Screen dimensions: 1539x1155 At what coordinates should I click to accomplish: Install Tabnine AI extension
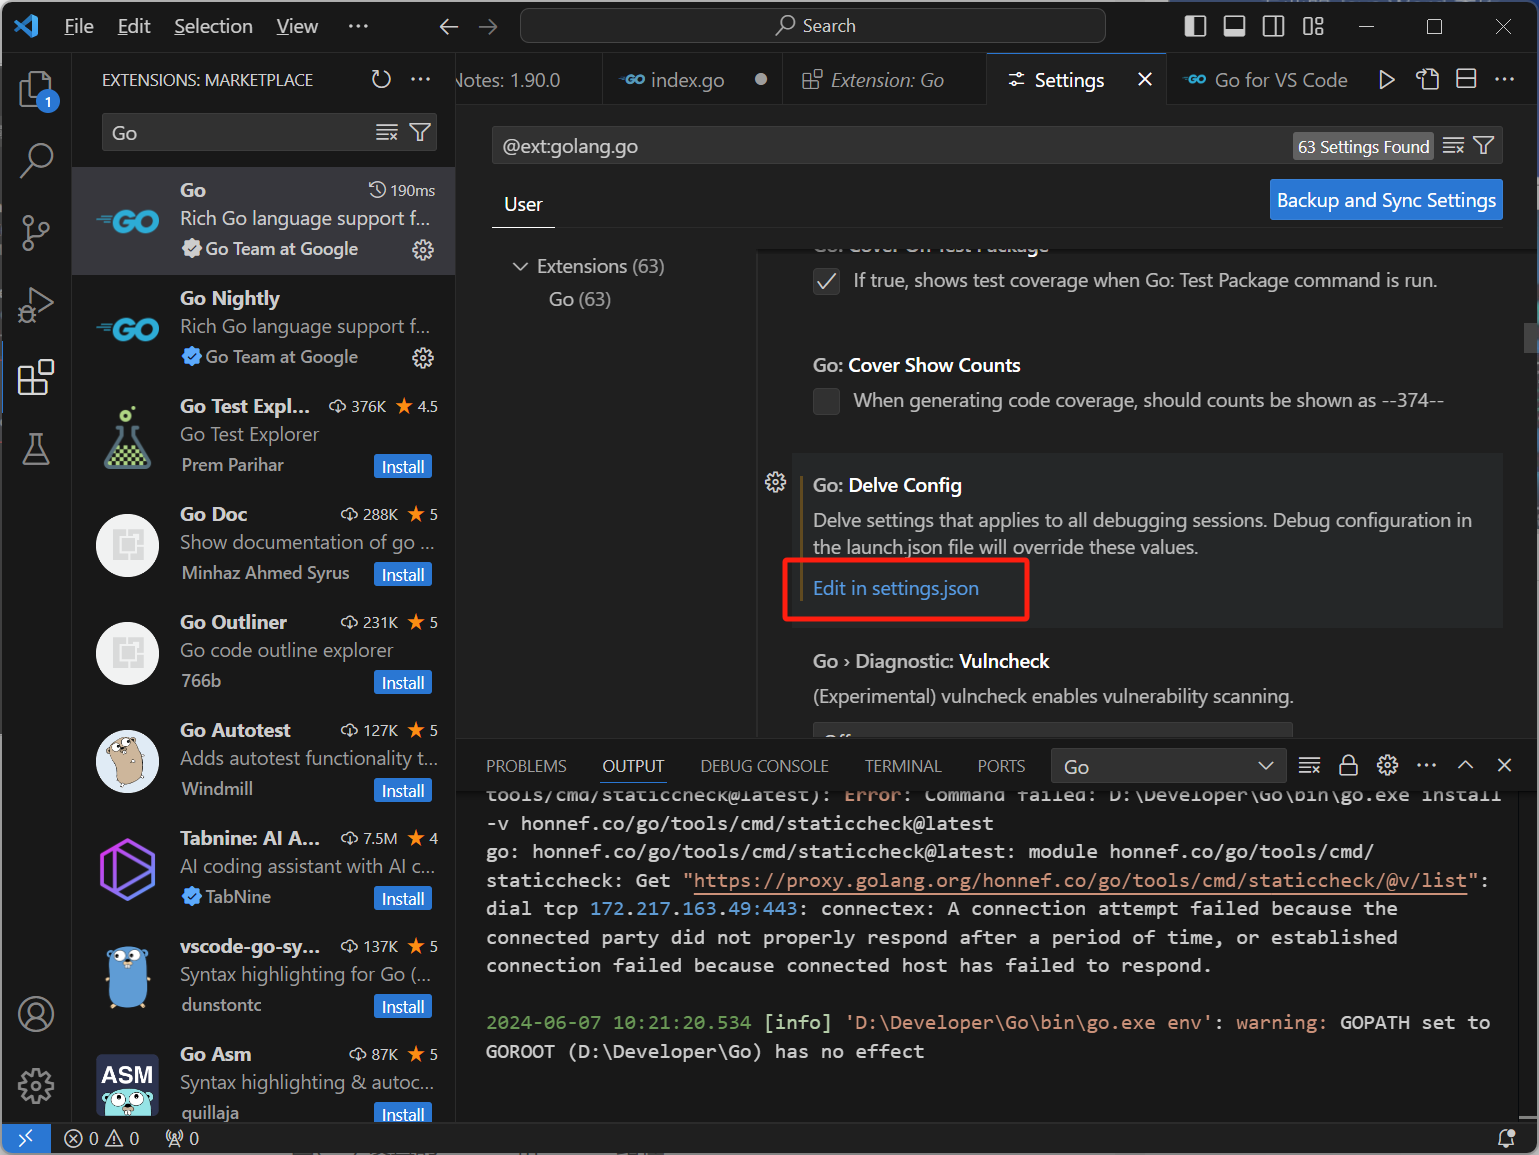tap(403, 899)
